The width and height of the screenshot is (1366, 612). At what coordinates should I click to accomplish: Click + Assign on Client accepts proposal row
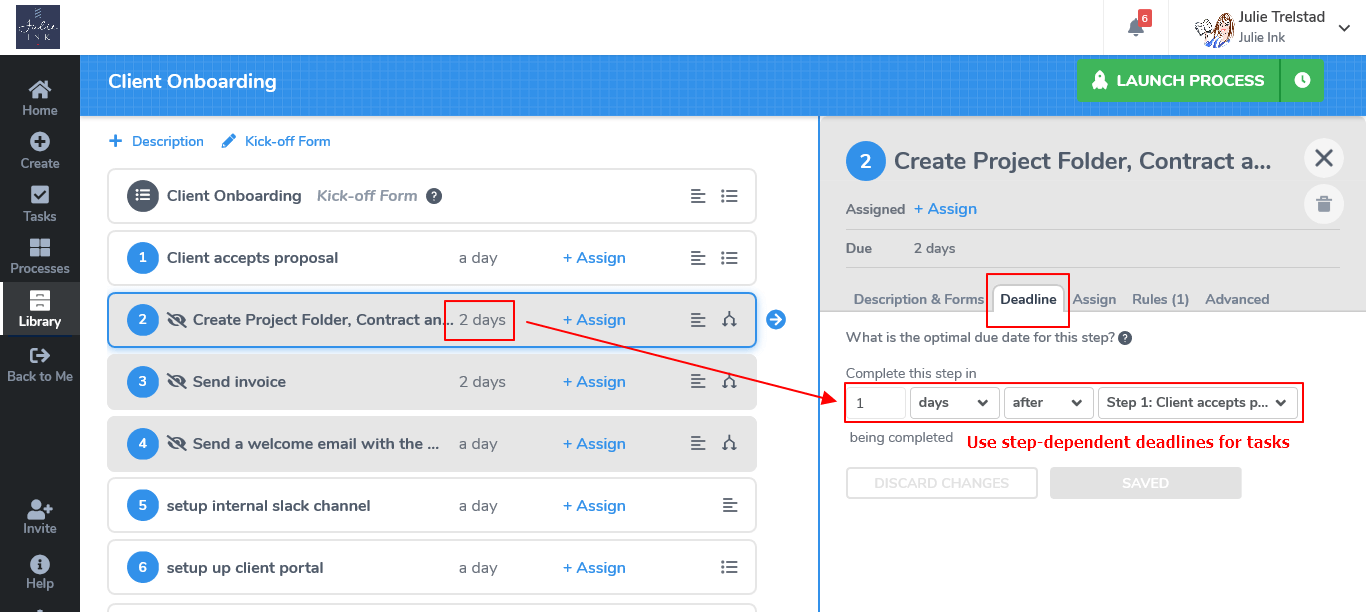tap(594, 258)
